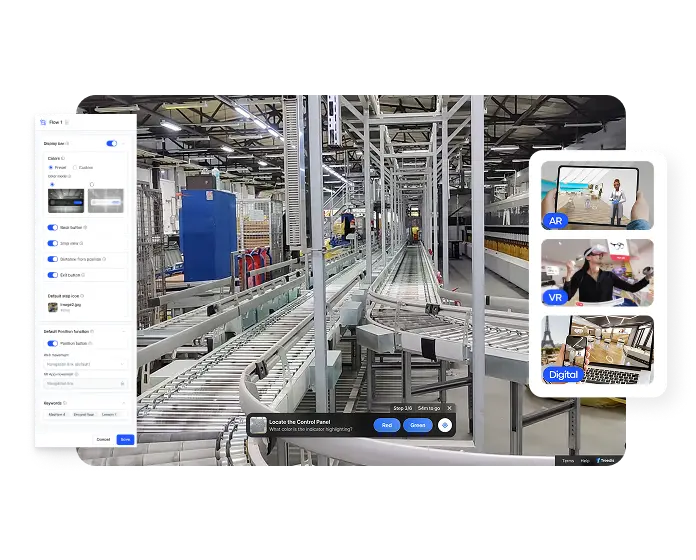The height and width of the screenshot is (560, 696).
Task: Collapse the Display bar section chevron
Action: pyautogui.click(x=124, y=144)
